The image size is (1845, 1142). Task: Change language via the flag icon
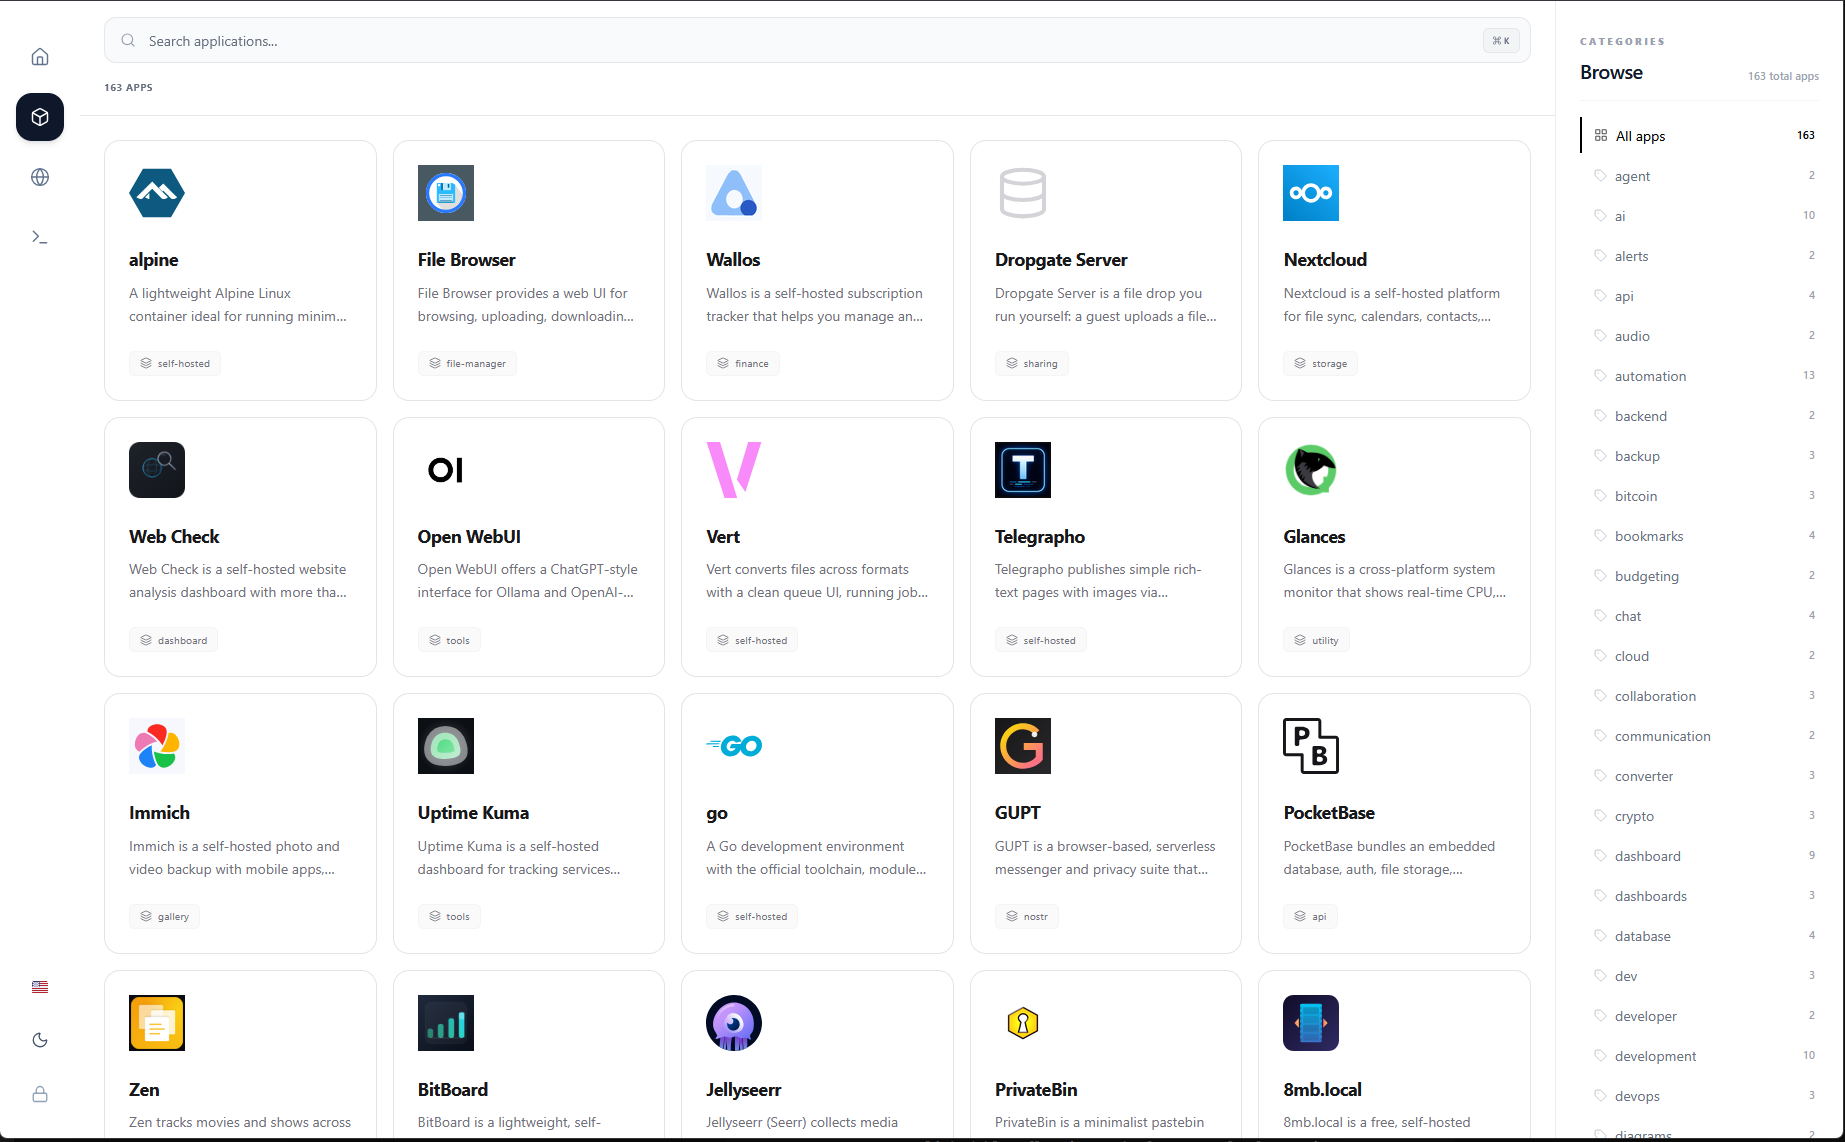40,987
